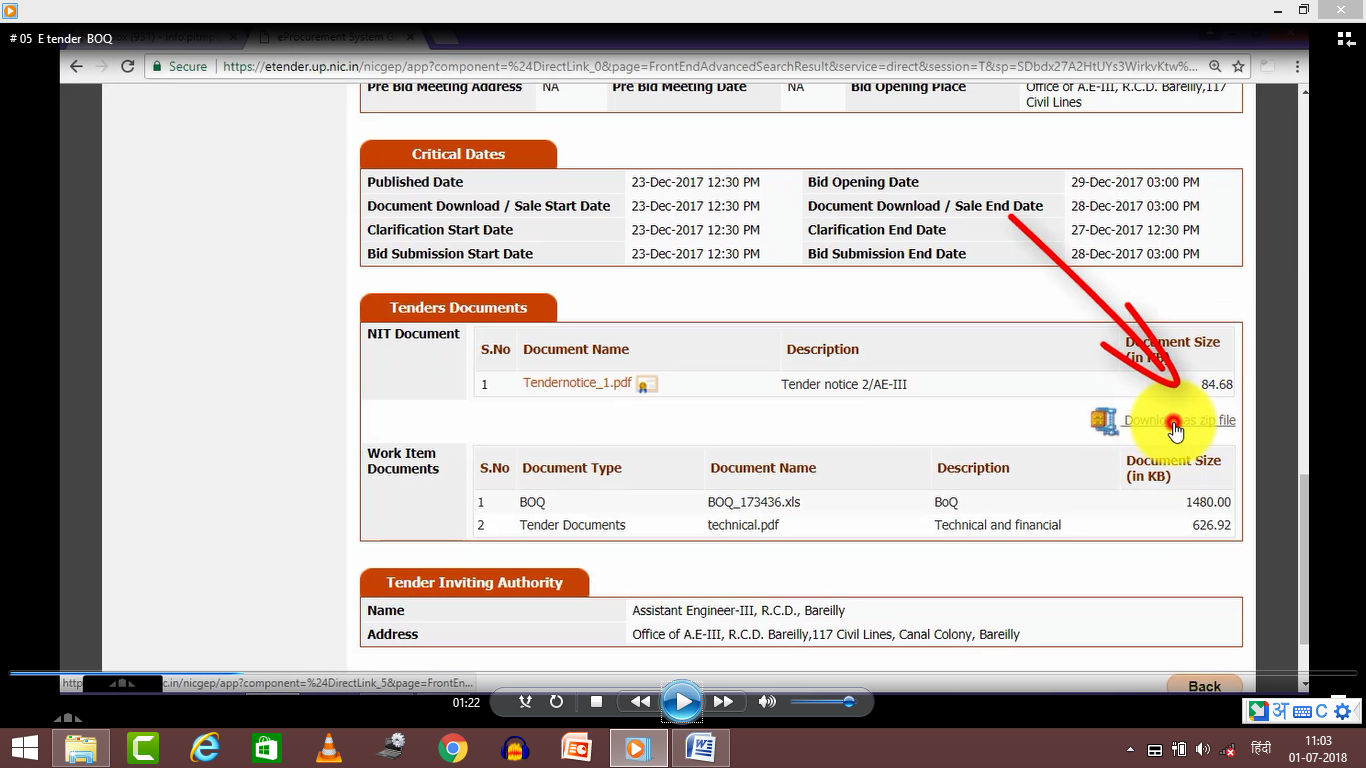Open the green Camtasia taskbar icon
The image size is (1366, 768).
[143, 748]
